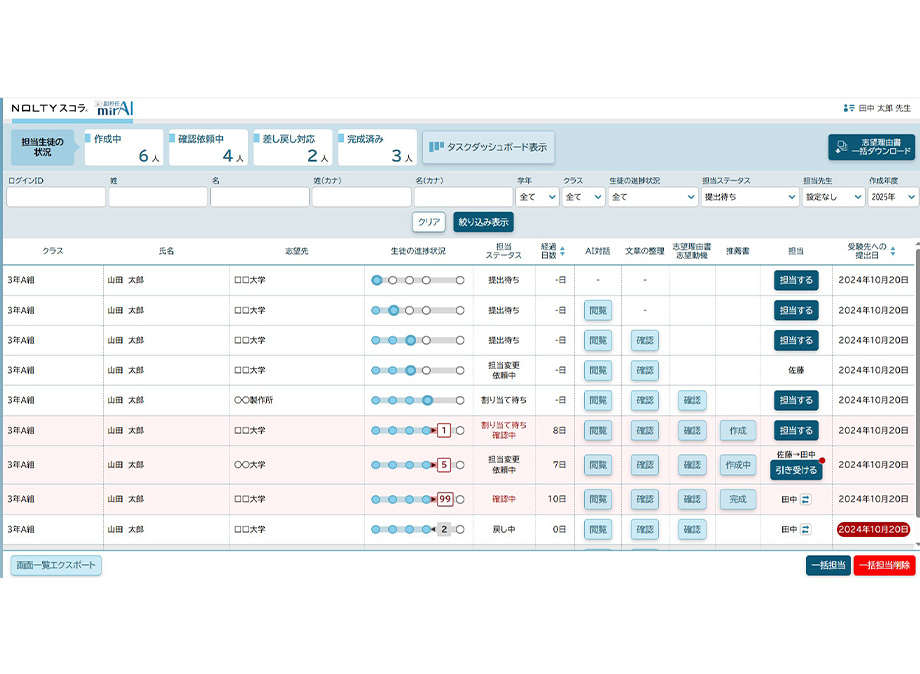Viewport: 920px width, 674px height.
Task: Open the 学年 dropdown filter
Action: pyautogui.click(x=537, y=197)
